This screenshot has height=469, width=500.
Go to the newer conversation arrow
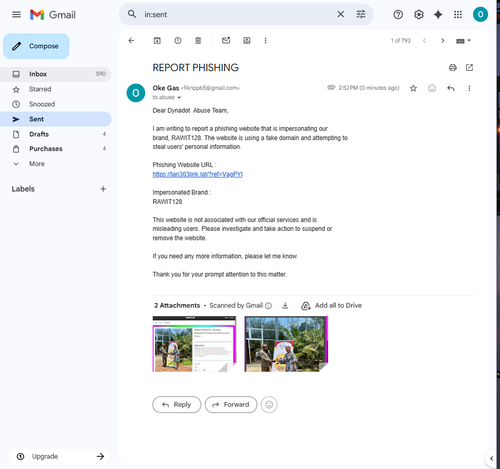424,41
